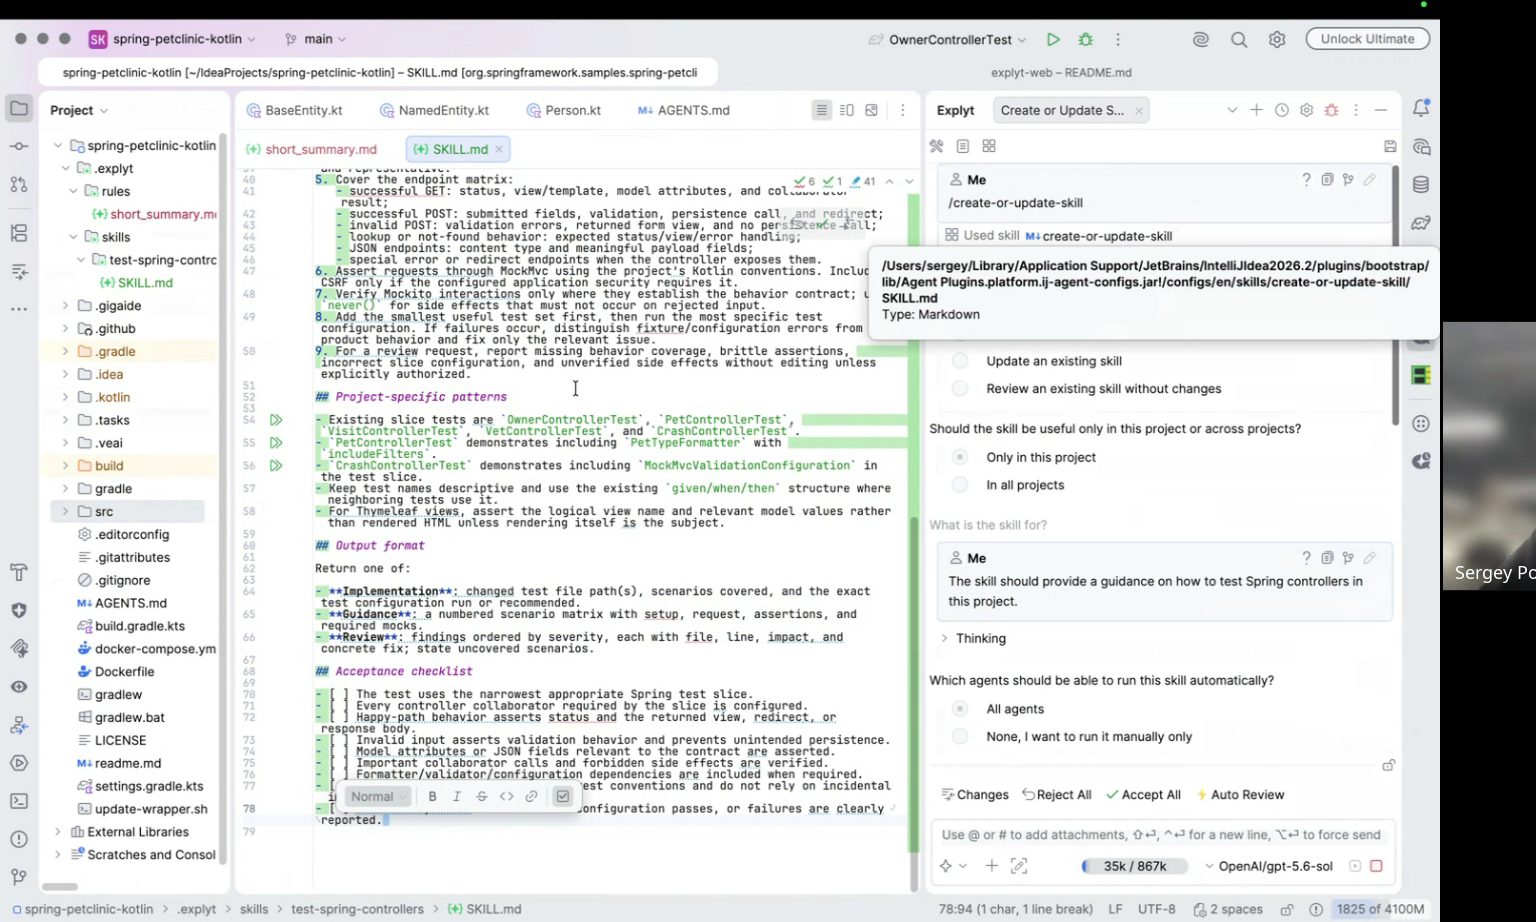This screenshot has height=922, width=1536.
Task: Open the OwnerControllerTest run configuration dropdown
Action: [947, 39]
